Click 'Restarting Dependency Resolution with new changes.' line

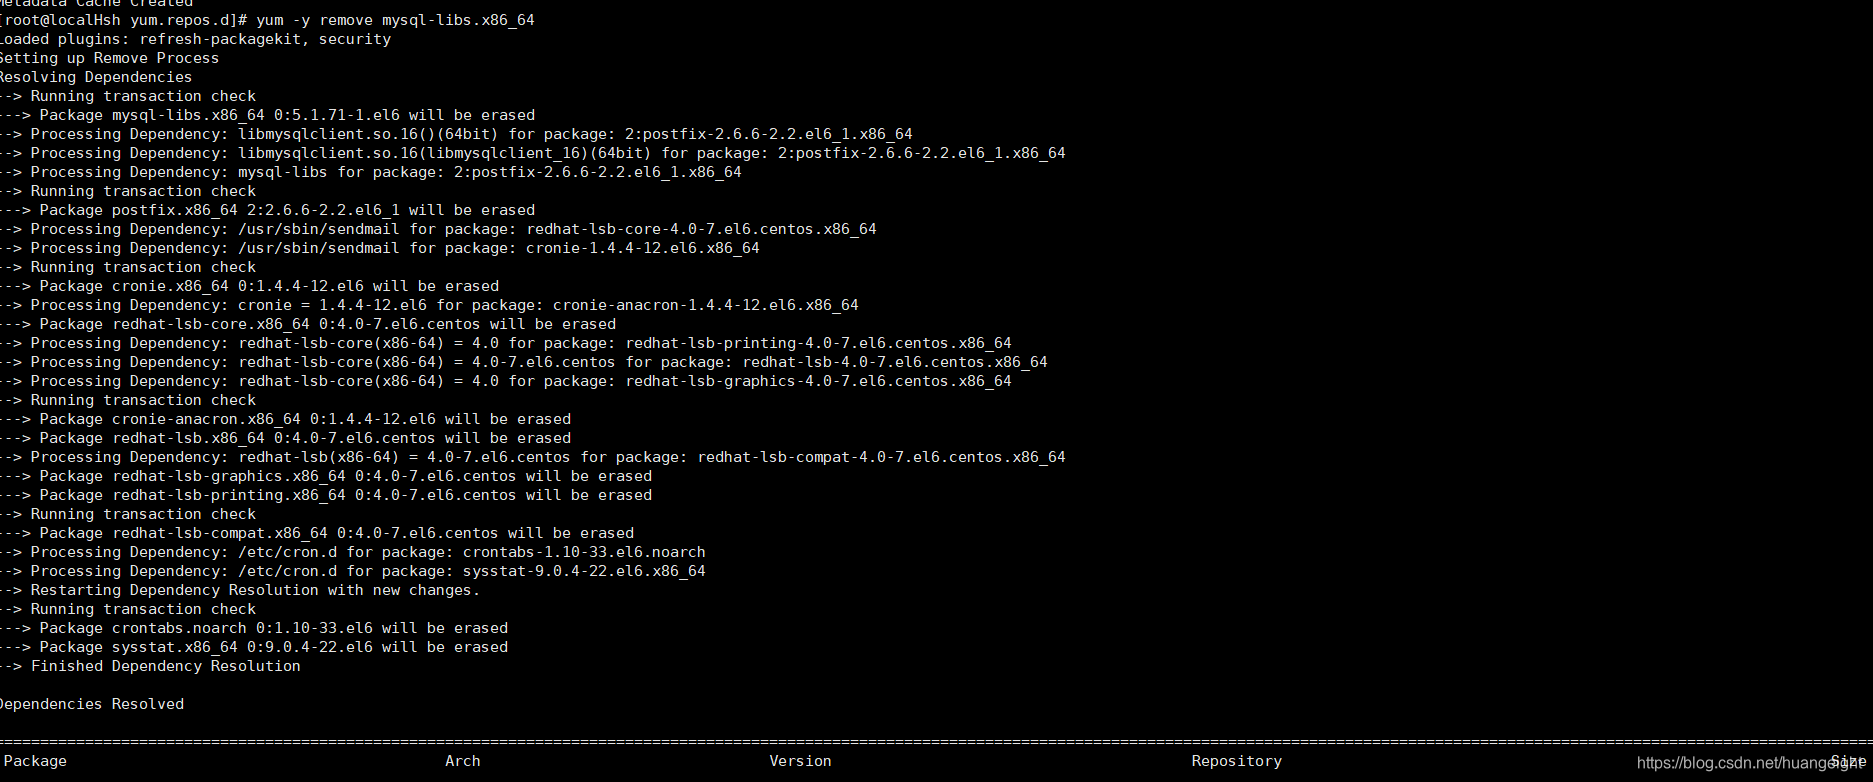[240, 590]
